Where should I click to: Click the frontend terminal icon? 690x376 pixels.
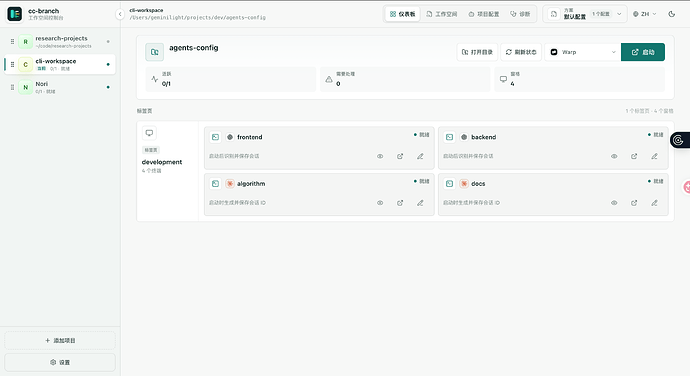(x=215, y=137)
